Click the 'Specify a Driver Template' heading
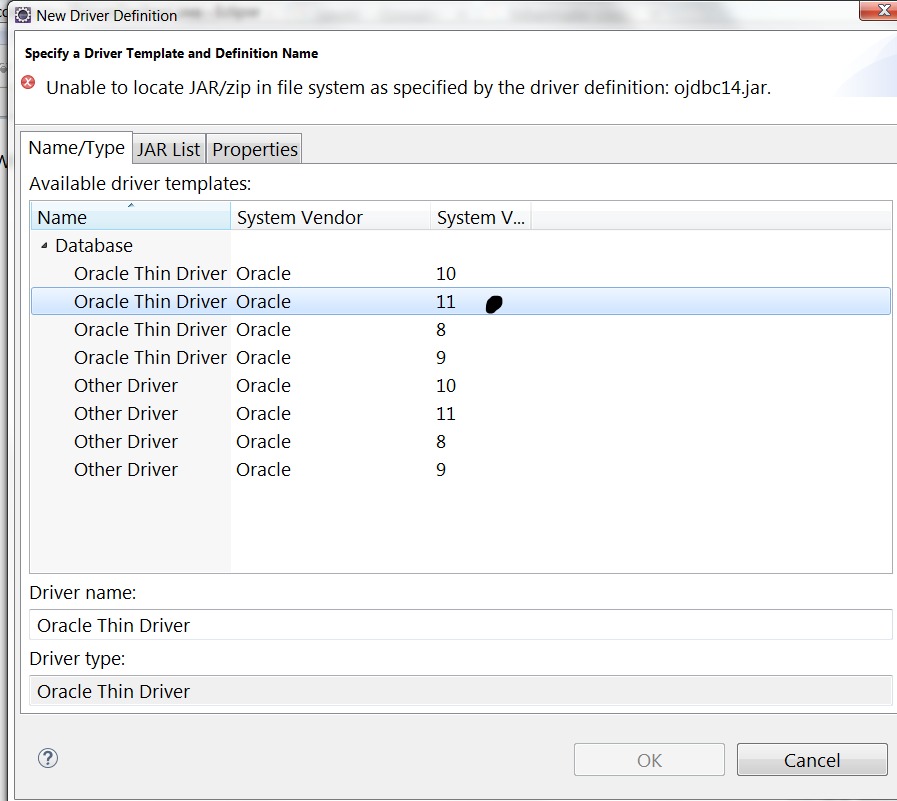This screenshot has height=801, width=897. (171, 53)
